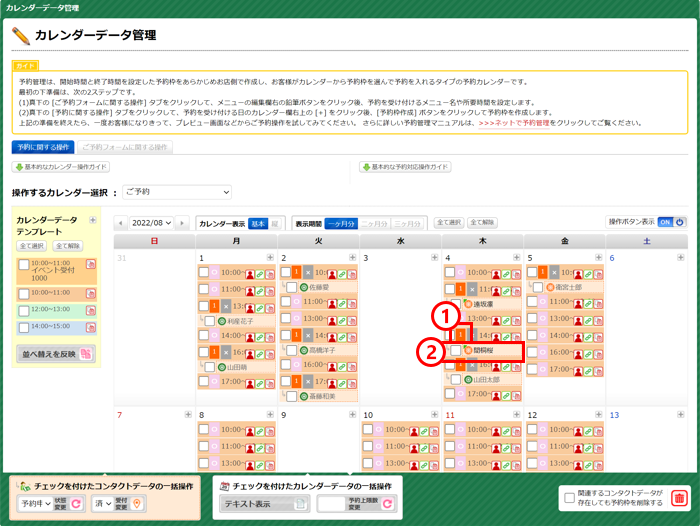Select 基本 calendar display mode
The height and width of the screenshot is (526, 700).
pos(258,224)
